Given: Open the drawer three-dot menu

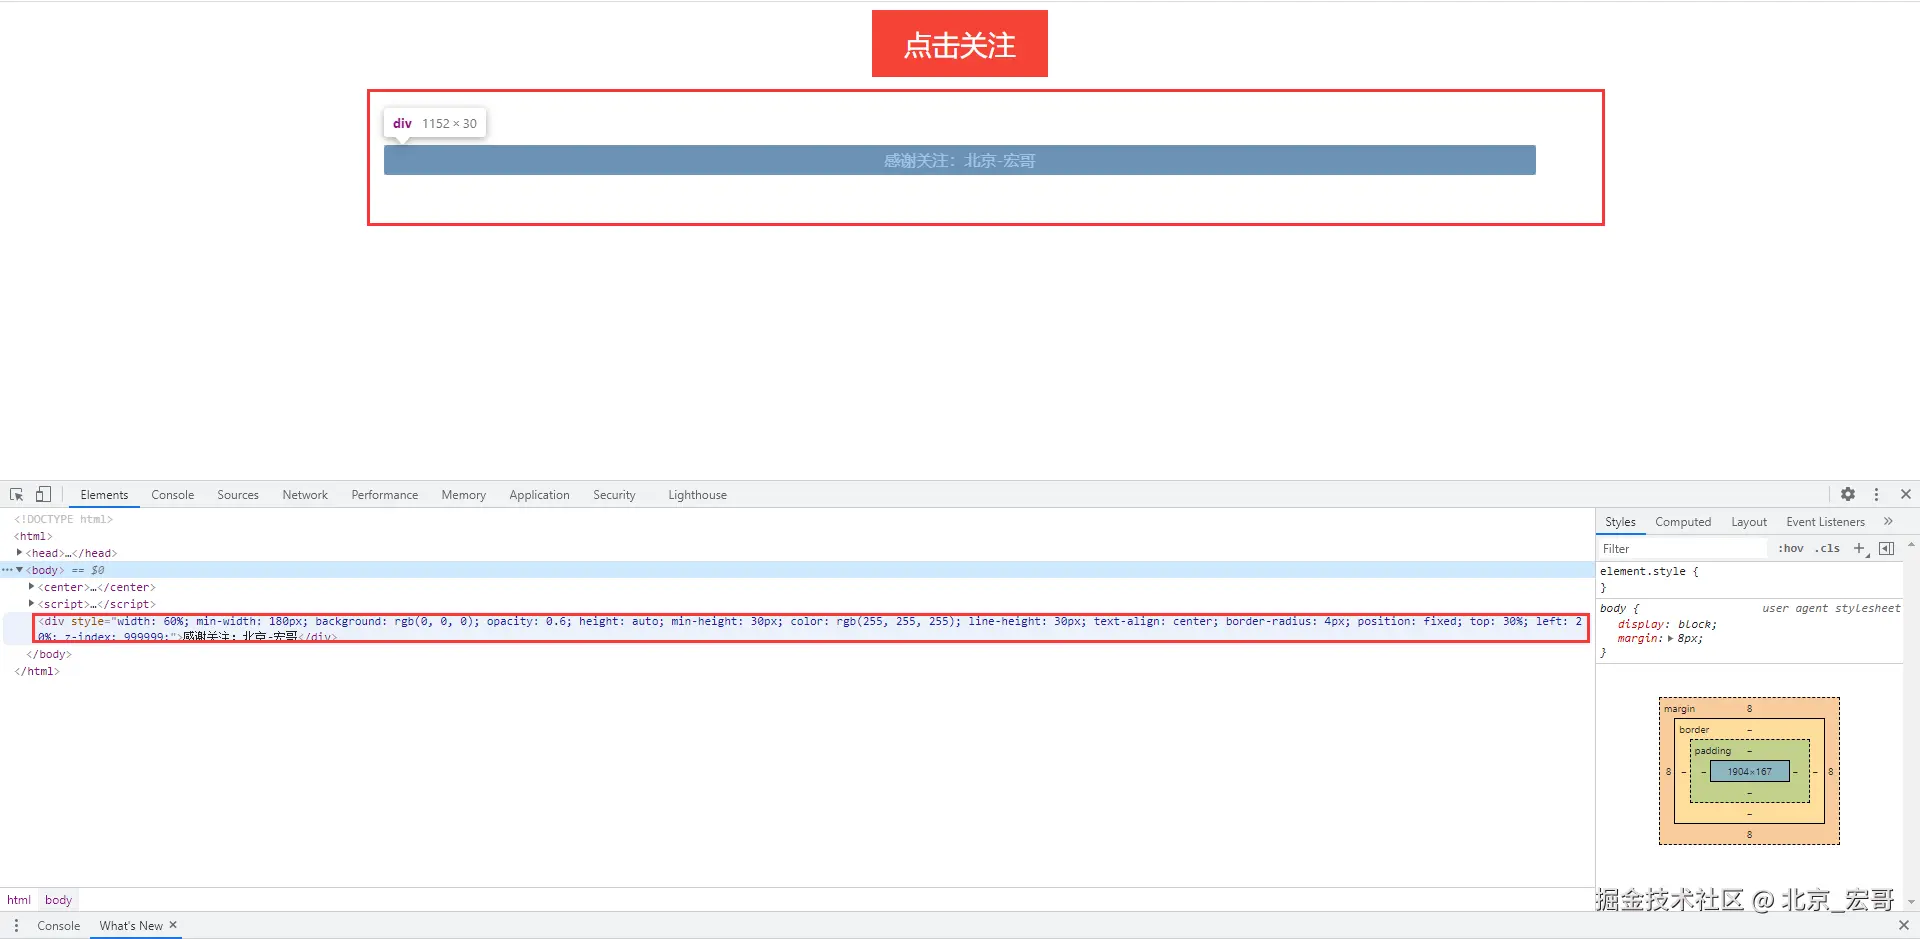Looking at the screenshot, I should (16, 926).
